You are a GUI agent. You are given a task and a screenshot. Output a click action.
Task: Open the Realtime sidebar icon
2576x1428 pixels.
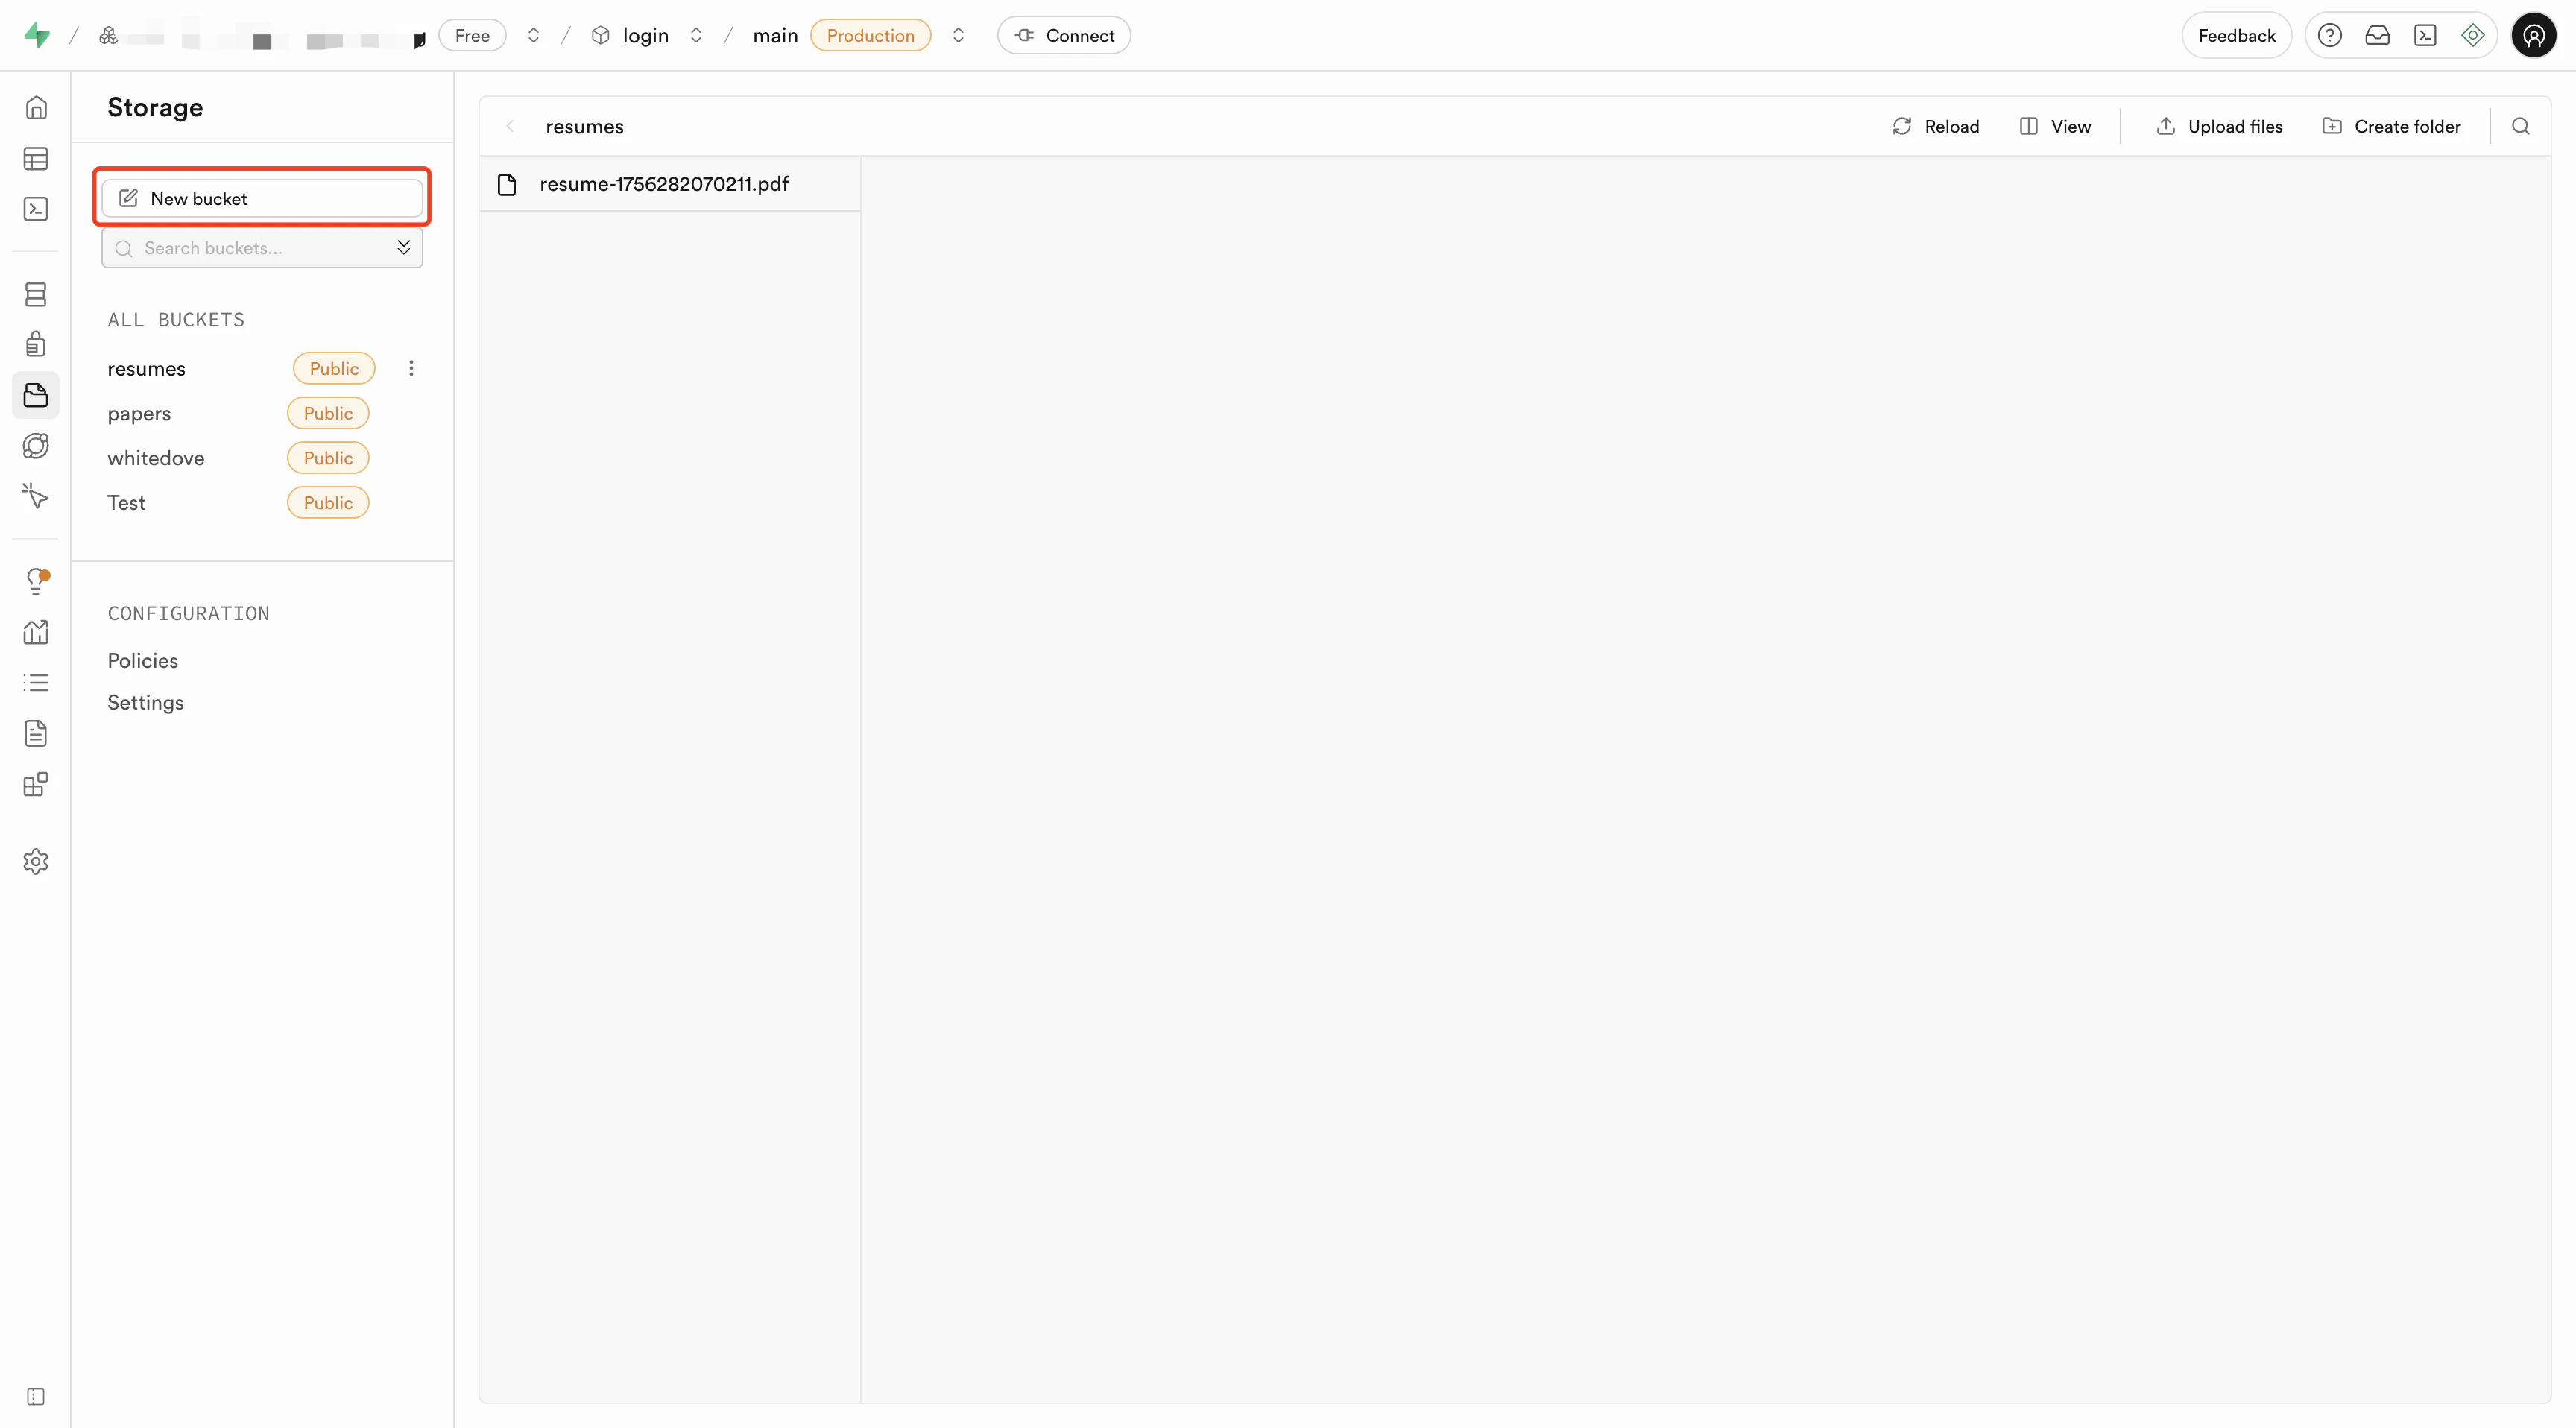coord(36,496)
